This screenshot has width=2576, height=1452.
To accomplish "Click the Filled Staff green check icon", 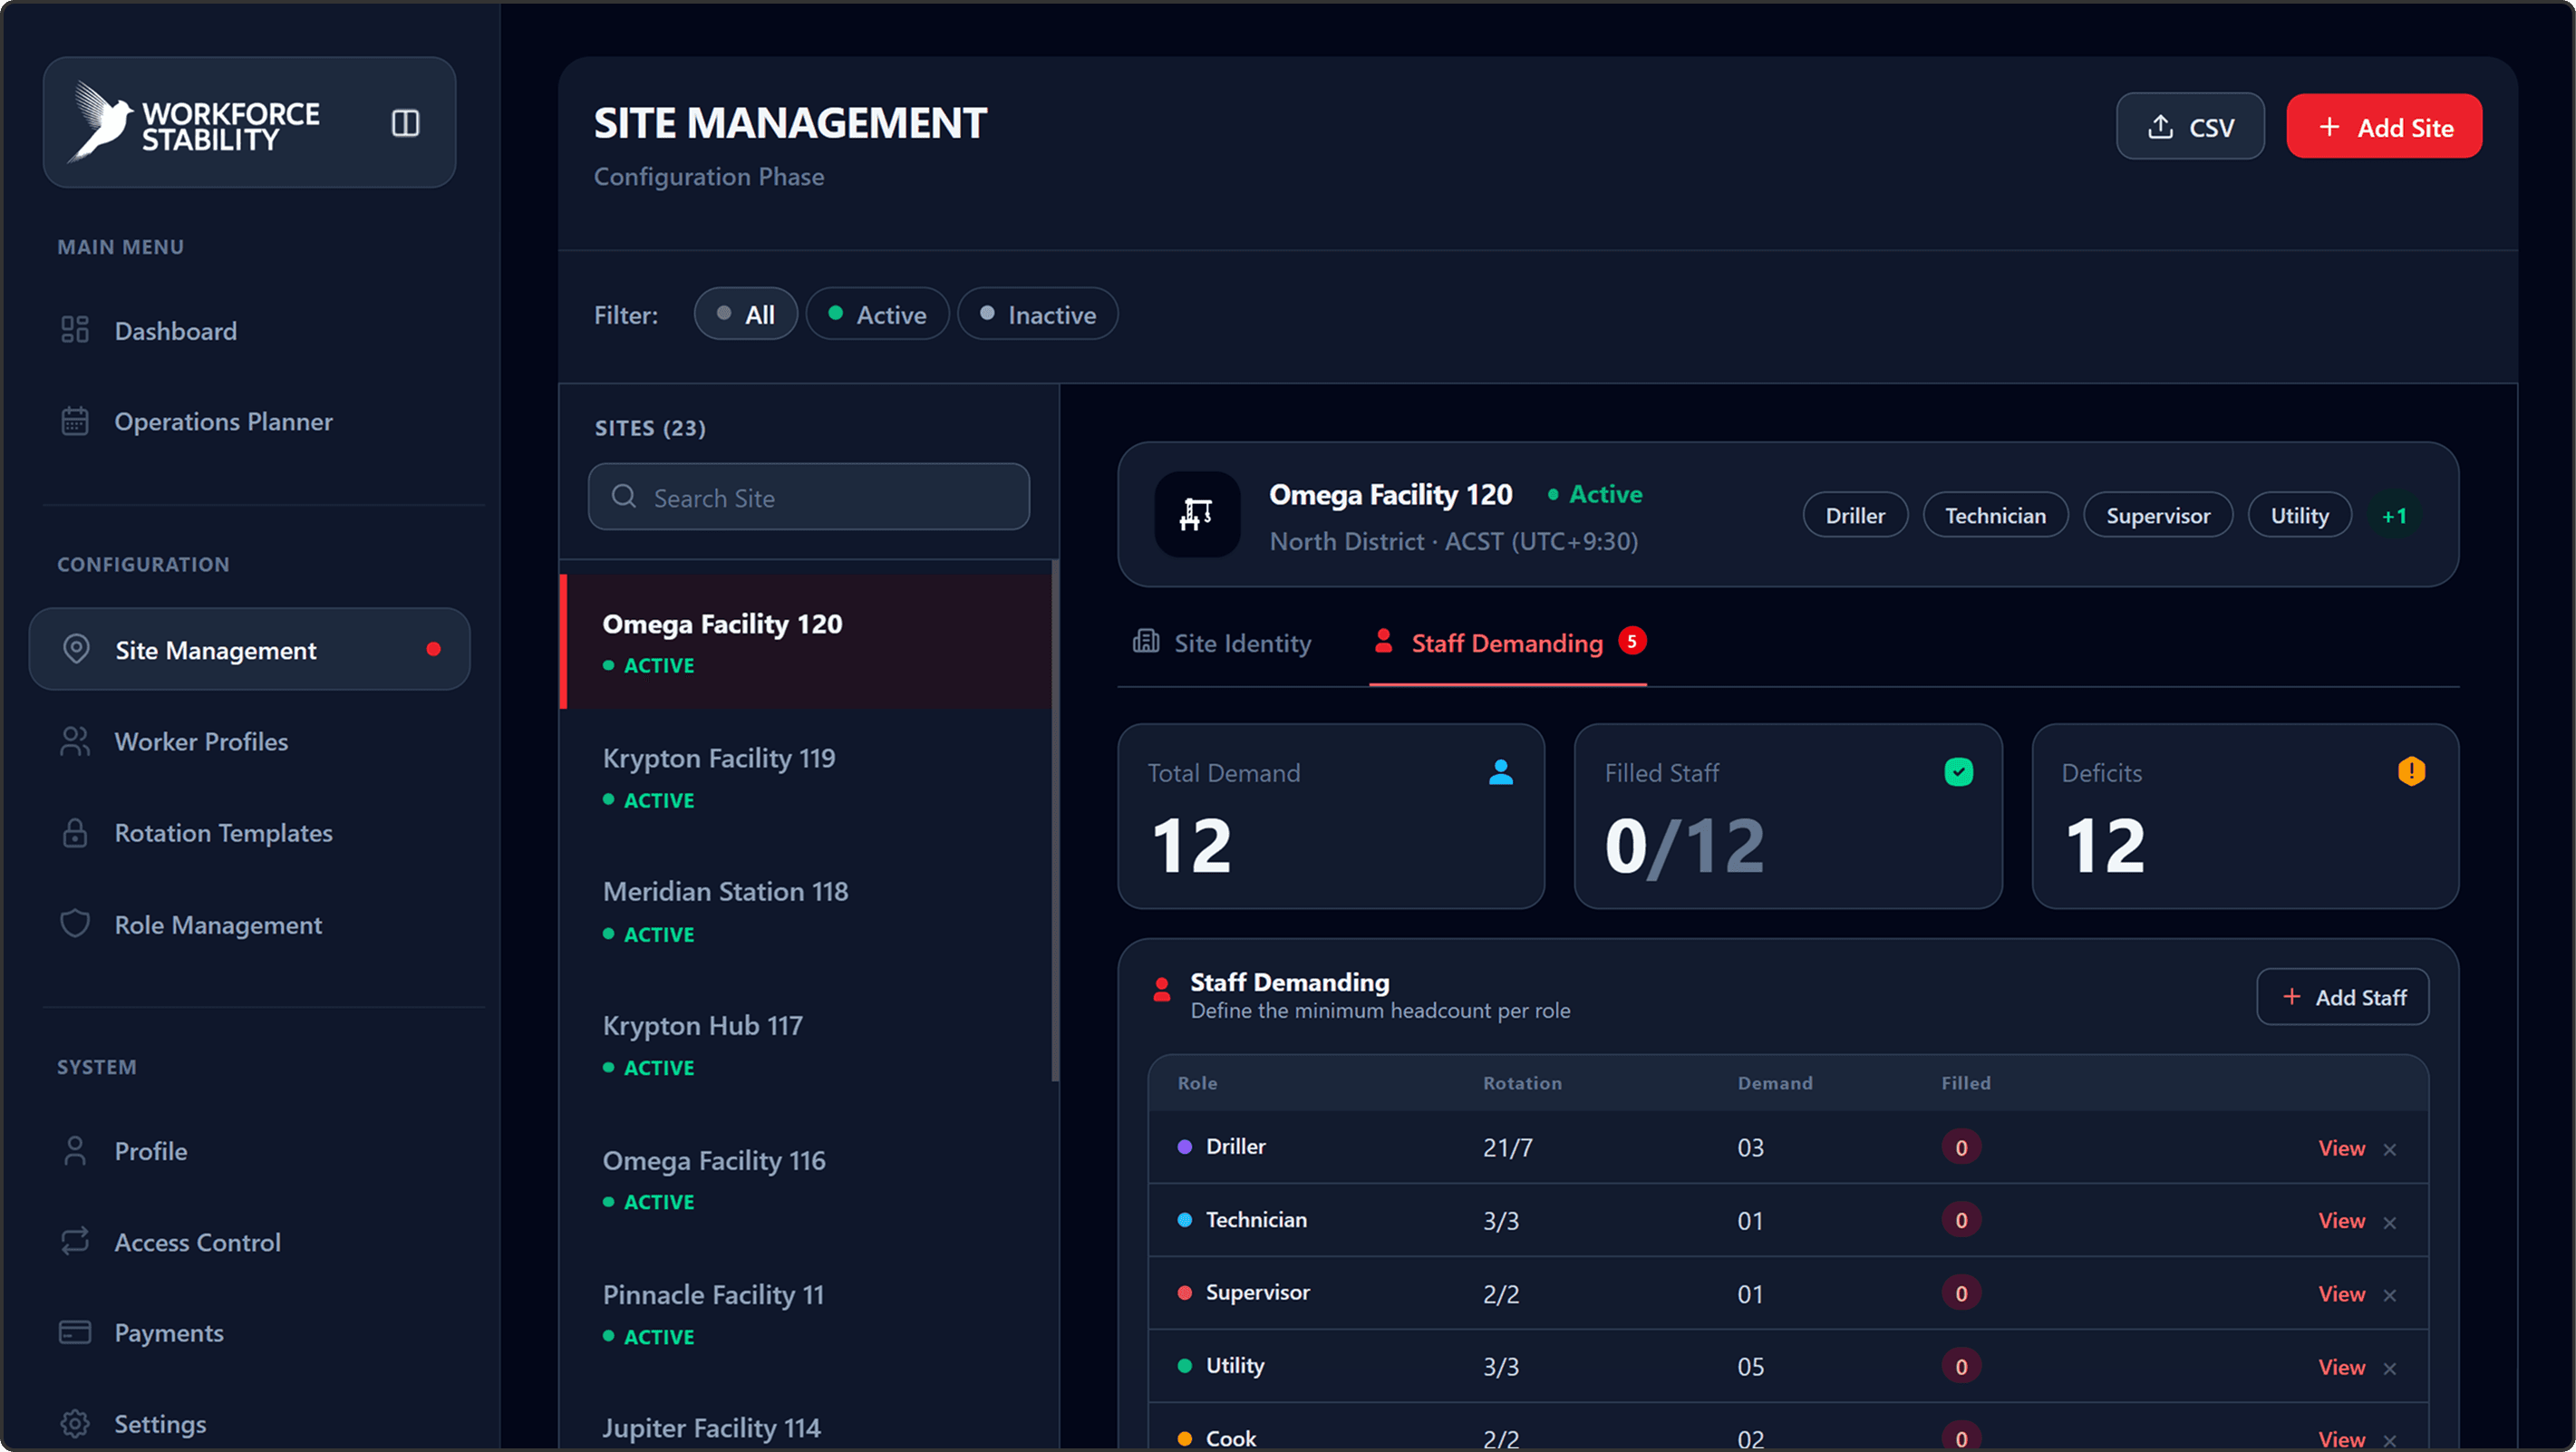I will 1959,772.
